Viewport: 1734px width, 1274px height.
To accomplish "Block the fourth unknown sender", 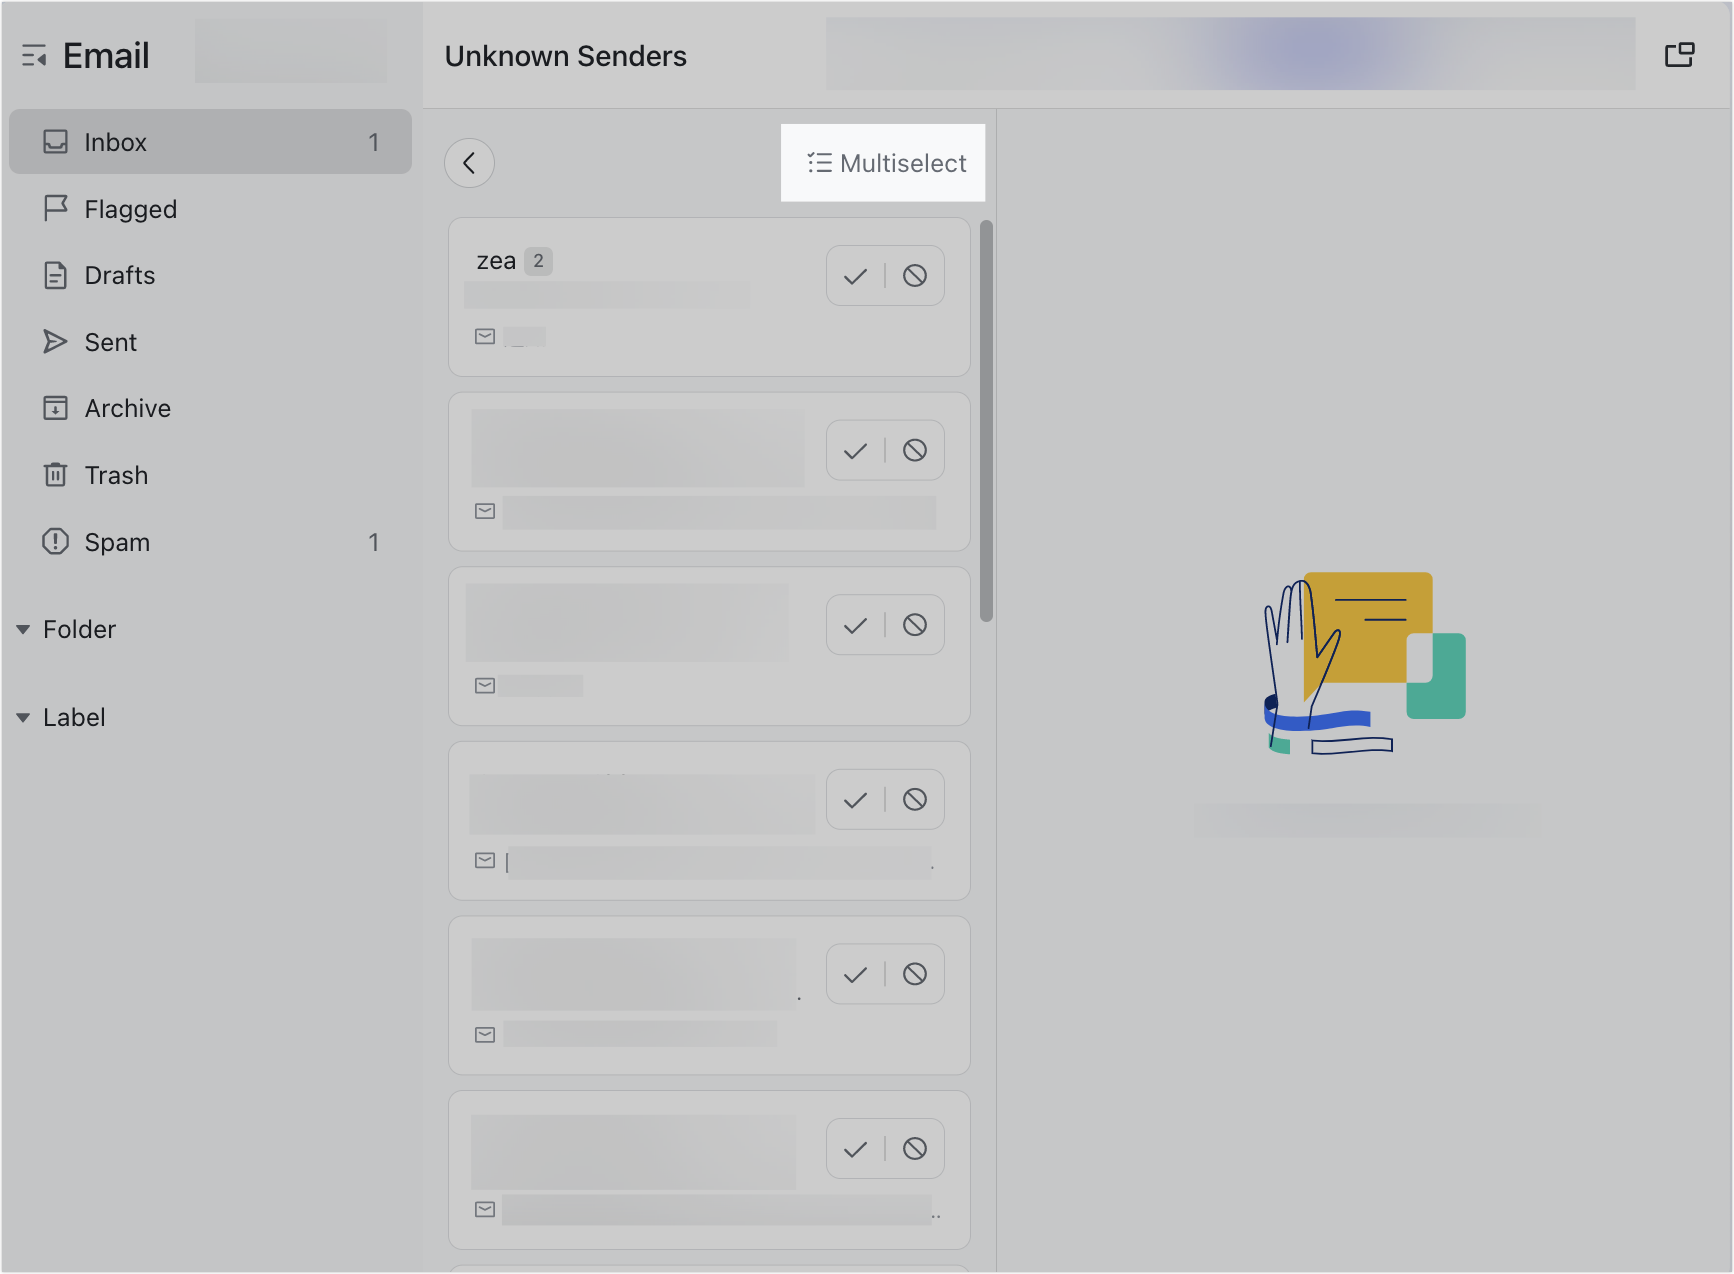I will tap(915, 800).
